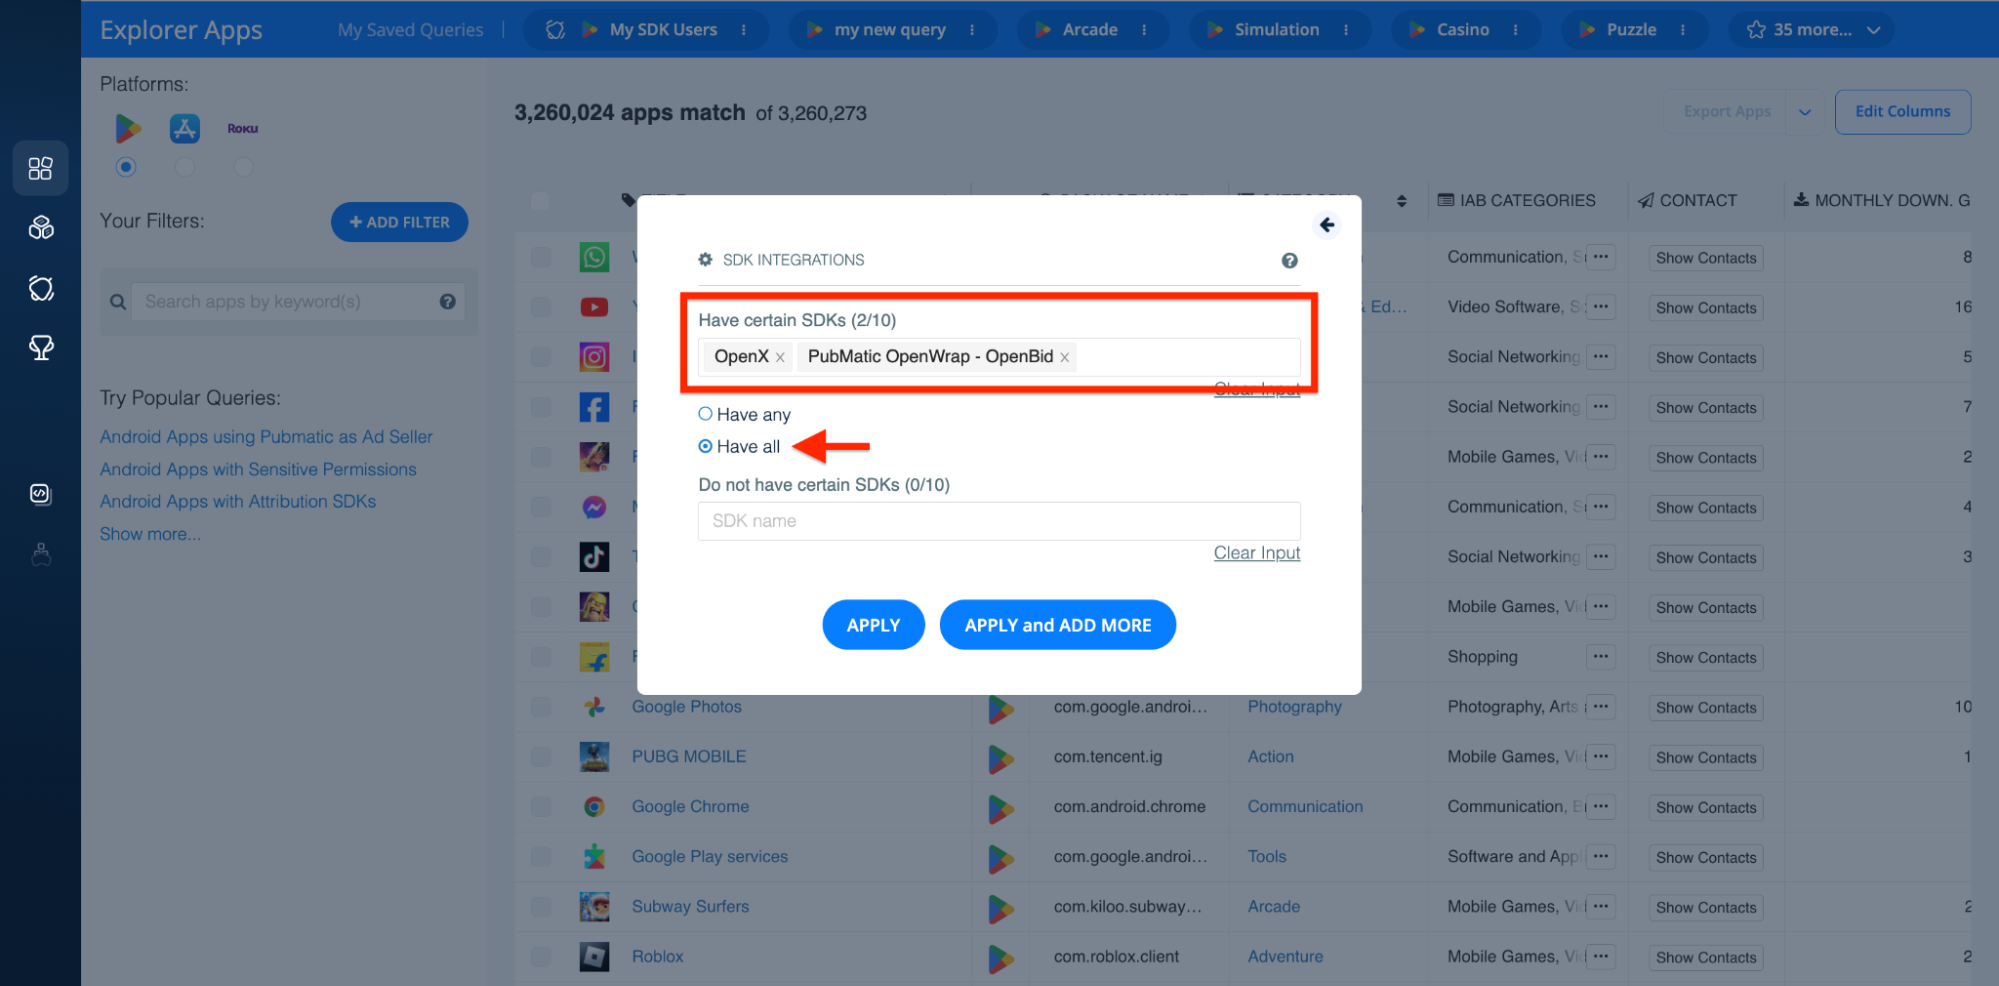Open help for SDK Integrations
This screenshot has height=986, width=1999.
(1290, 260)
